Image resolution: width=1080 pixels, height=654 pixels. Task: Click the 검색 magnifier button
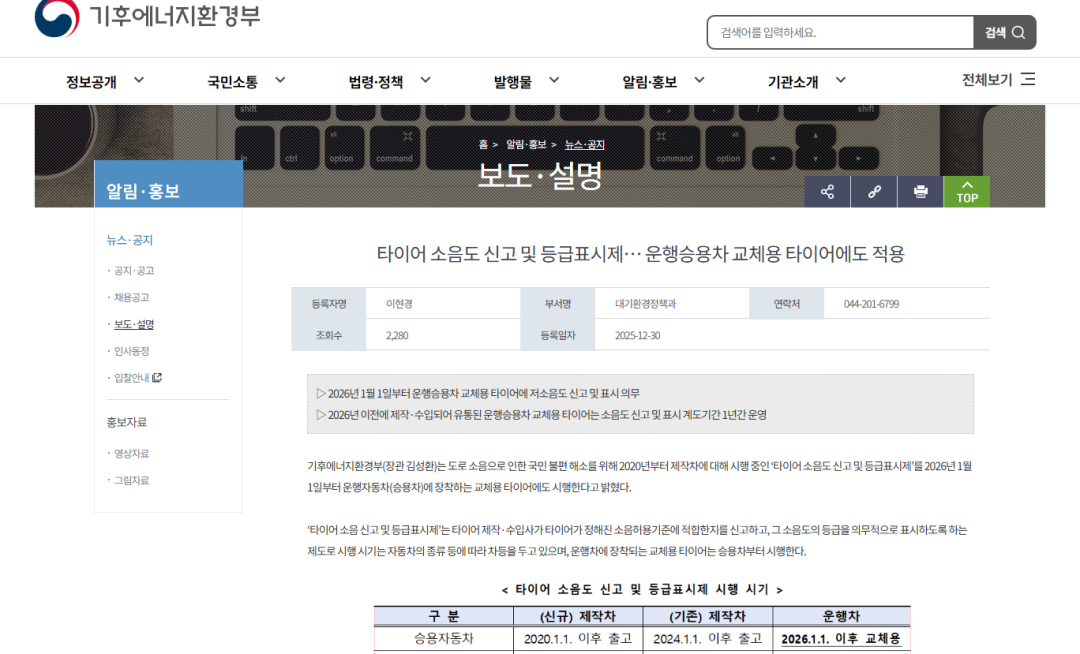[1004, 32]
